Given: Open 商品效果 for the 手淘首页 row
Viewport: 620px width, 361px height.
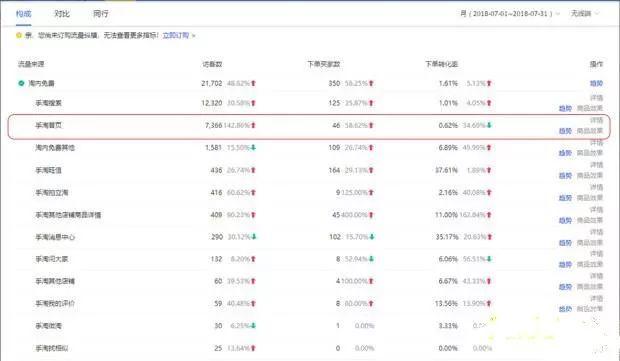Looking at the screenshot, I should pos(590,131).
